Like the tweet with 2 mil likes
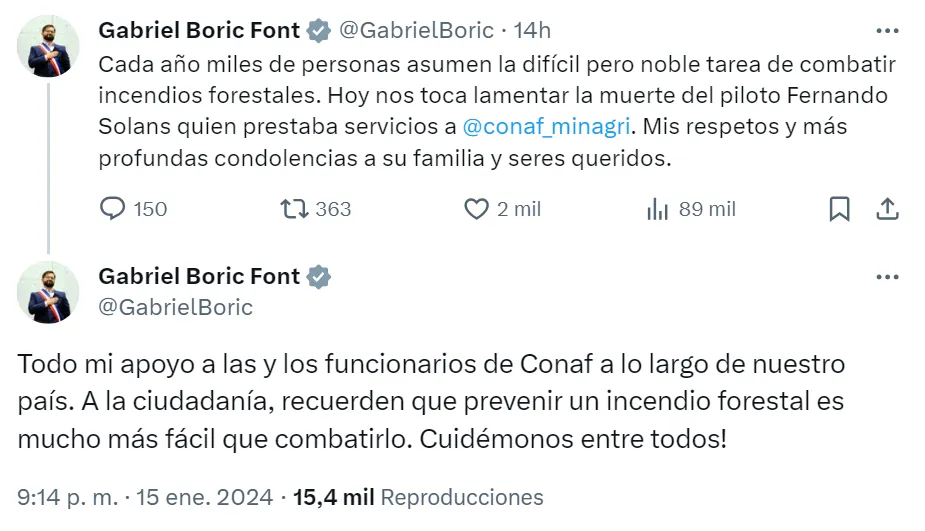The height and width of the screenshot is (531, 925). tap(476, 209)
